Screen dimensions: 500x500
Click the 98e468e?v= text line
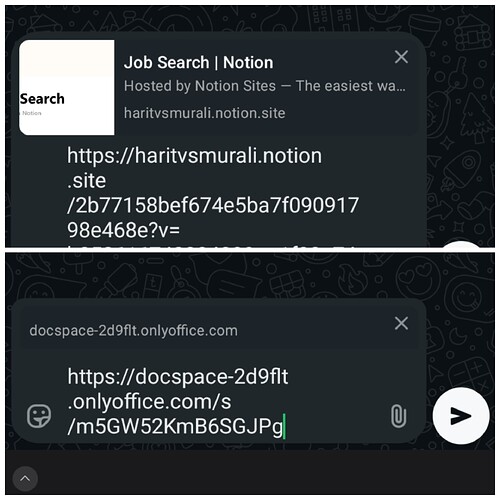point(123,230)
